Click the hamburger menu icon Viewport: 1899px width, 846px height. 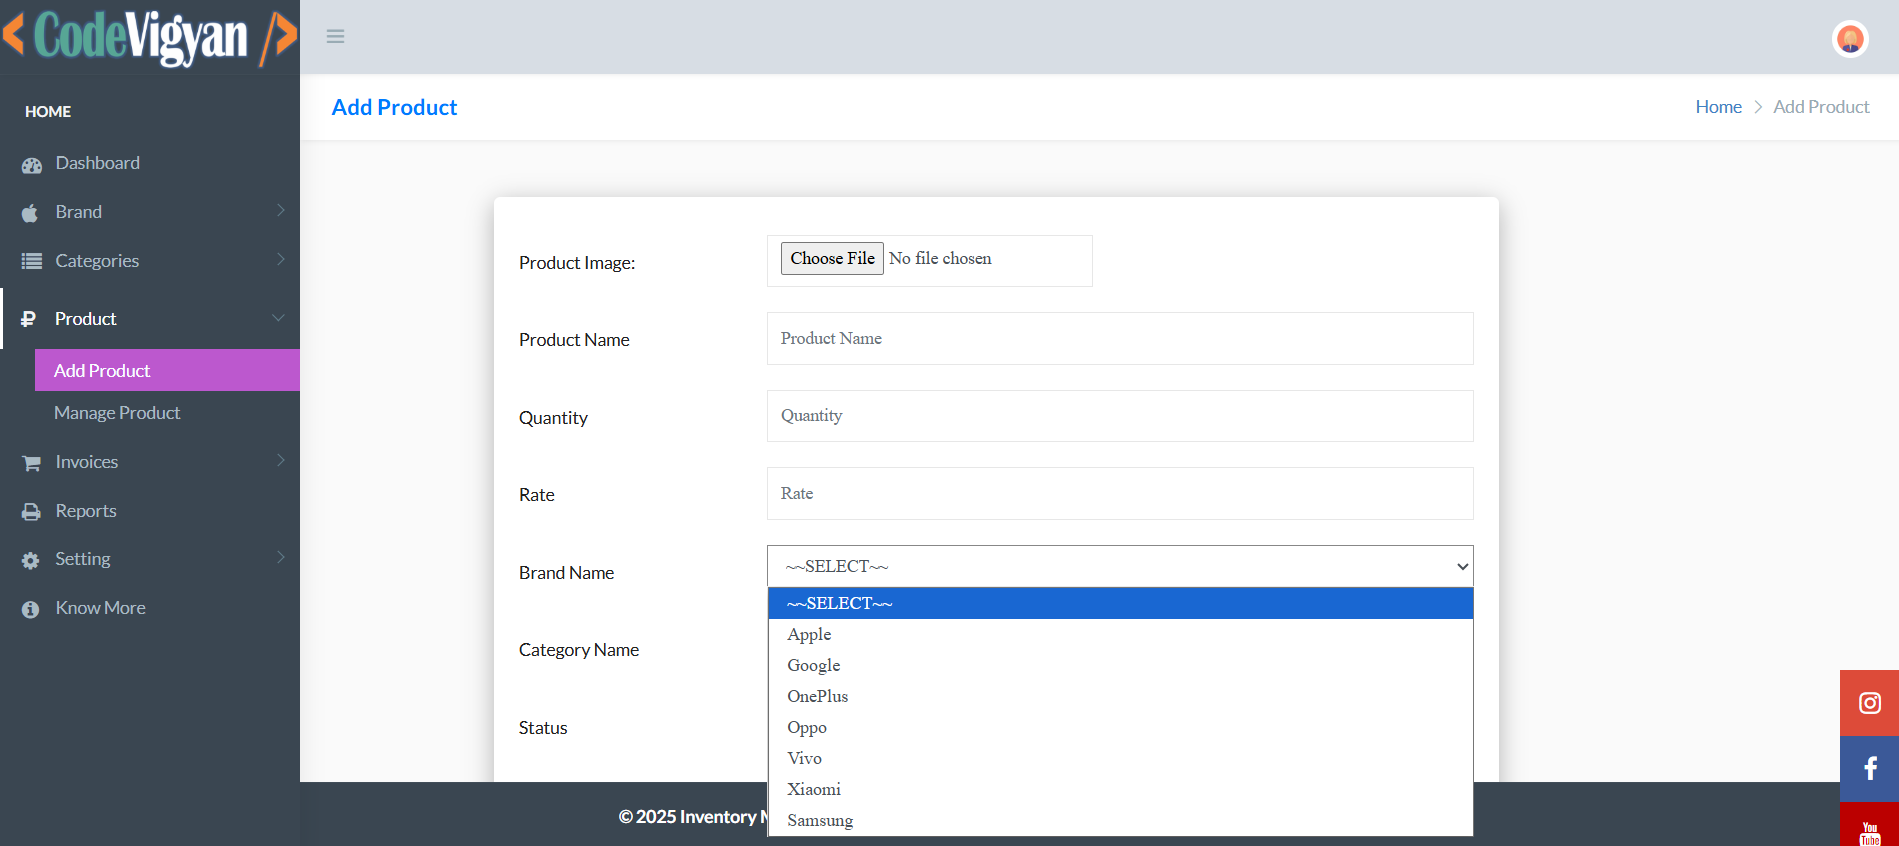(335, 37)
